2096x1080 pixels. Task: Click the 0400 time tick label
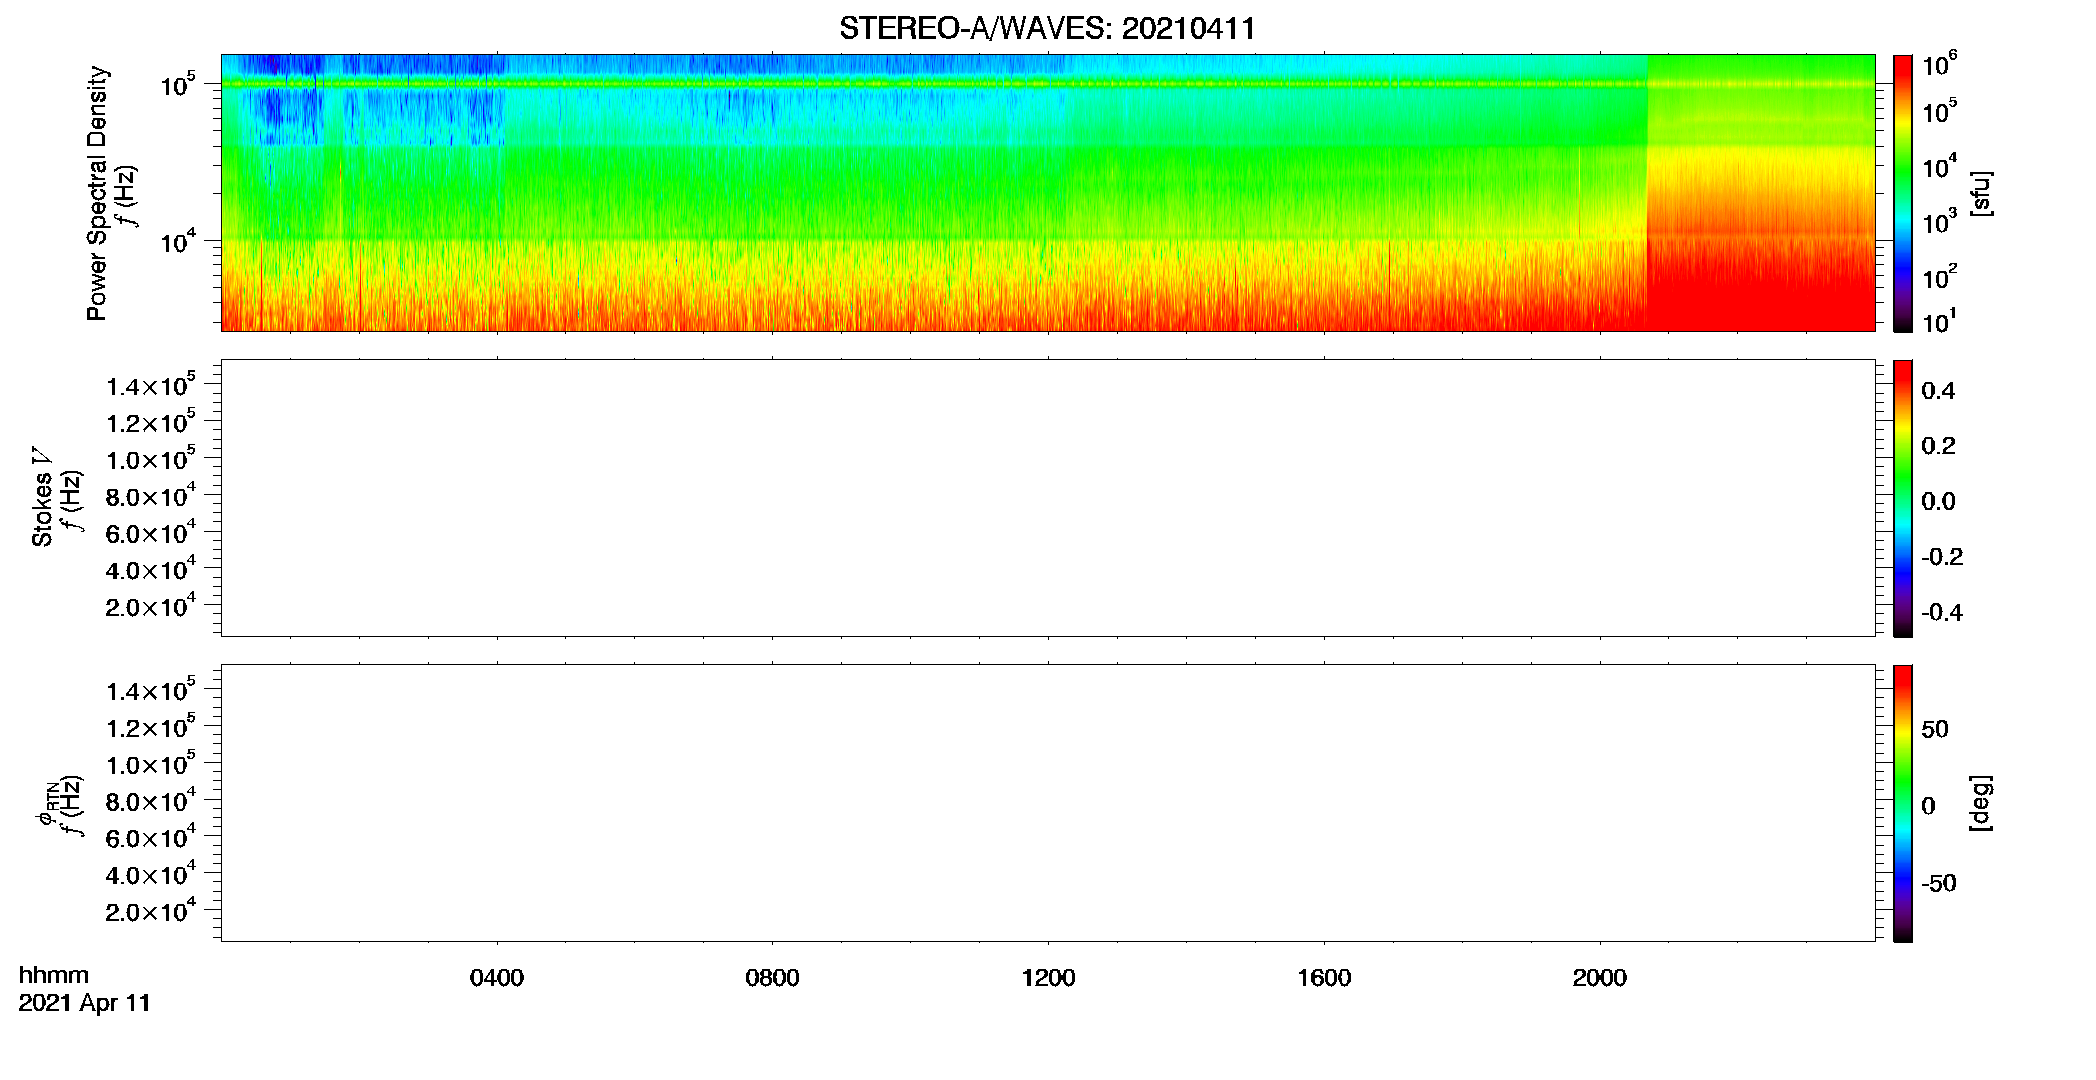[x=497, y=978]
